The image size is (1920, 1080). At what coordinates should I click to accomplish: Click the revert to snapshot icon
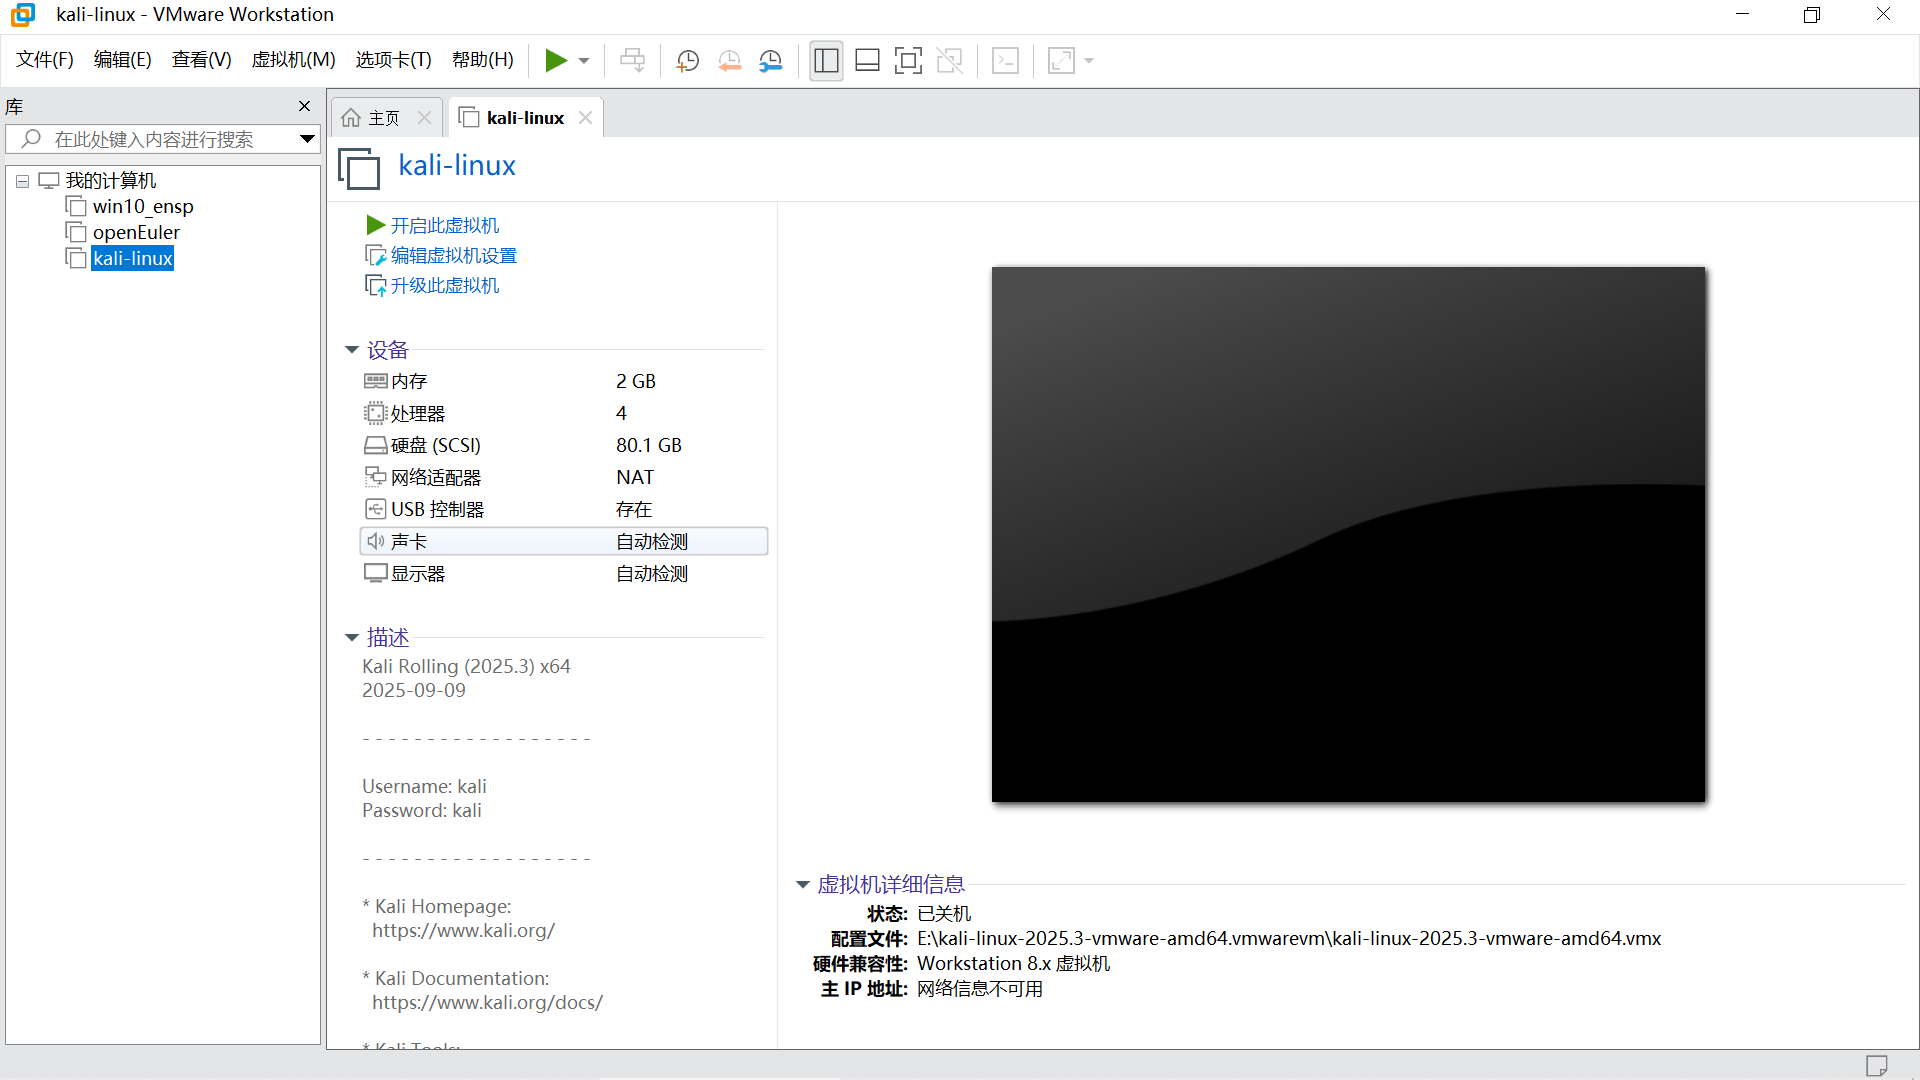click(x=729, y=61)
